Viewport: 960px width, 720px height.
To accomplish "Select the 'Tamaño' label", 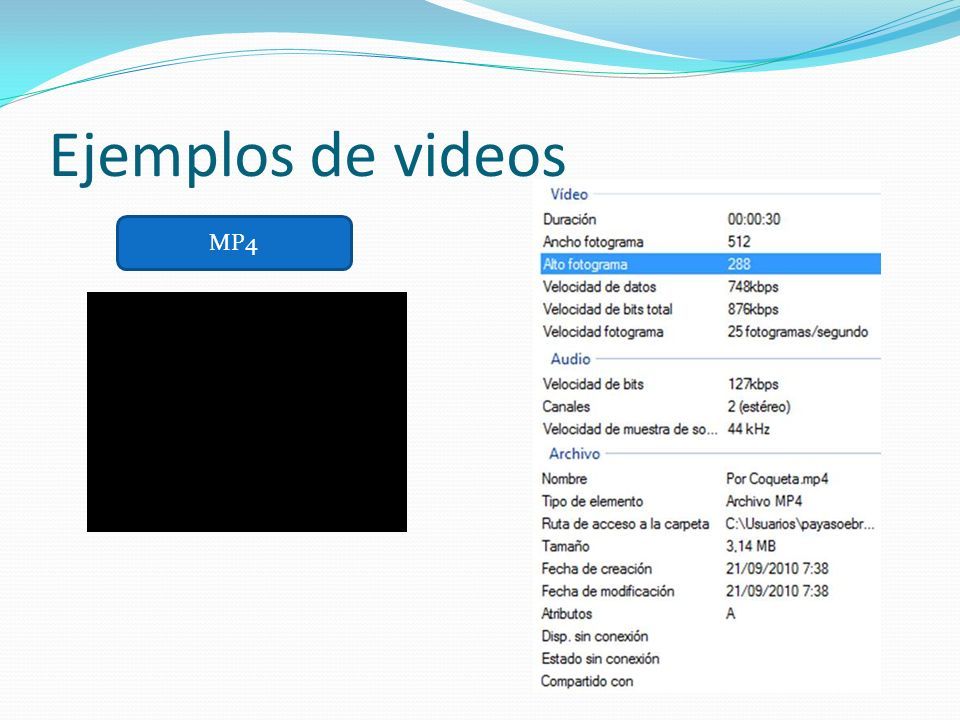I will (566, 546).
